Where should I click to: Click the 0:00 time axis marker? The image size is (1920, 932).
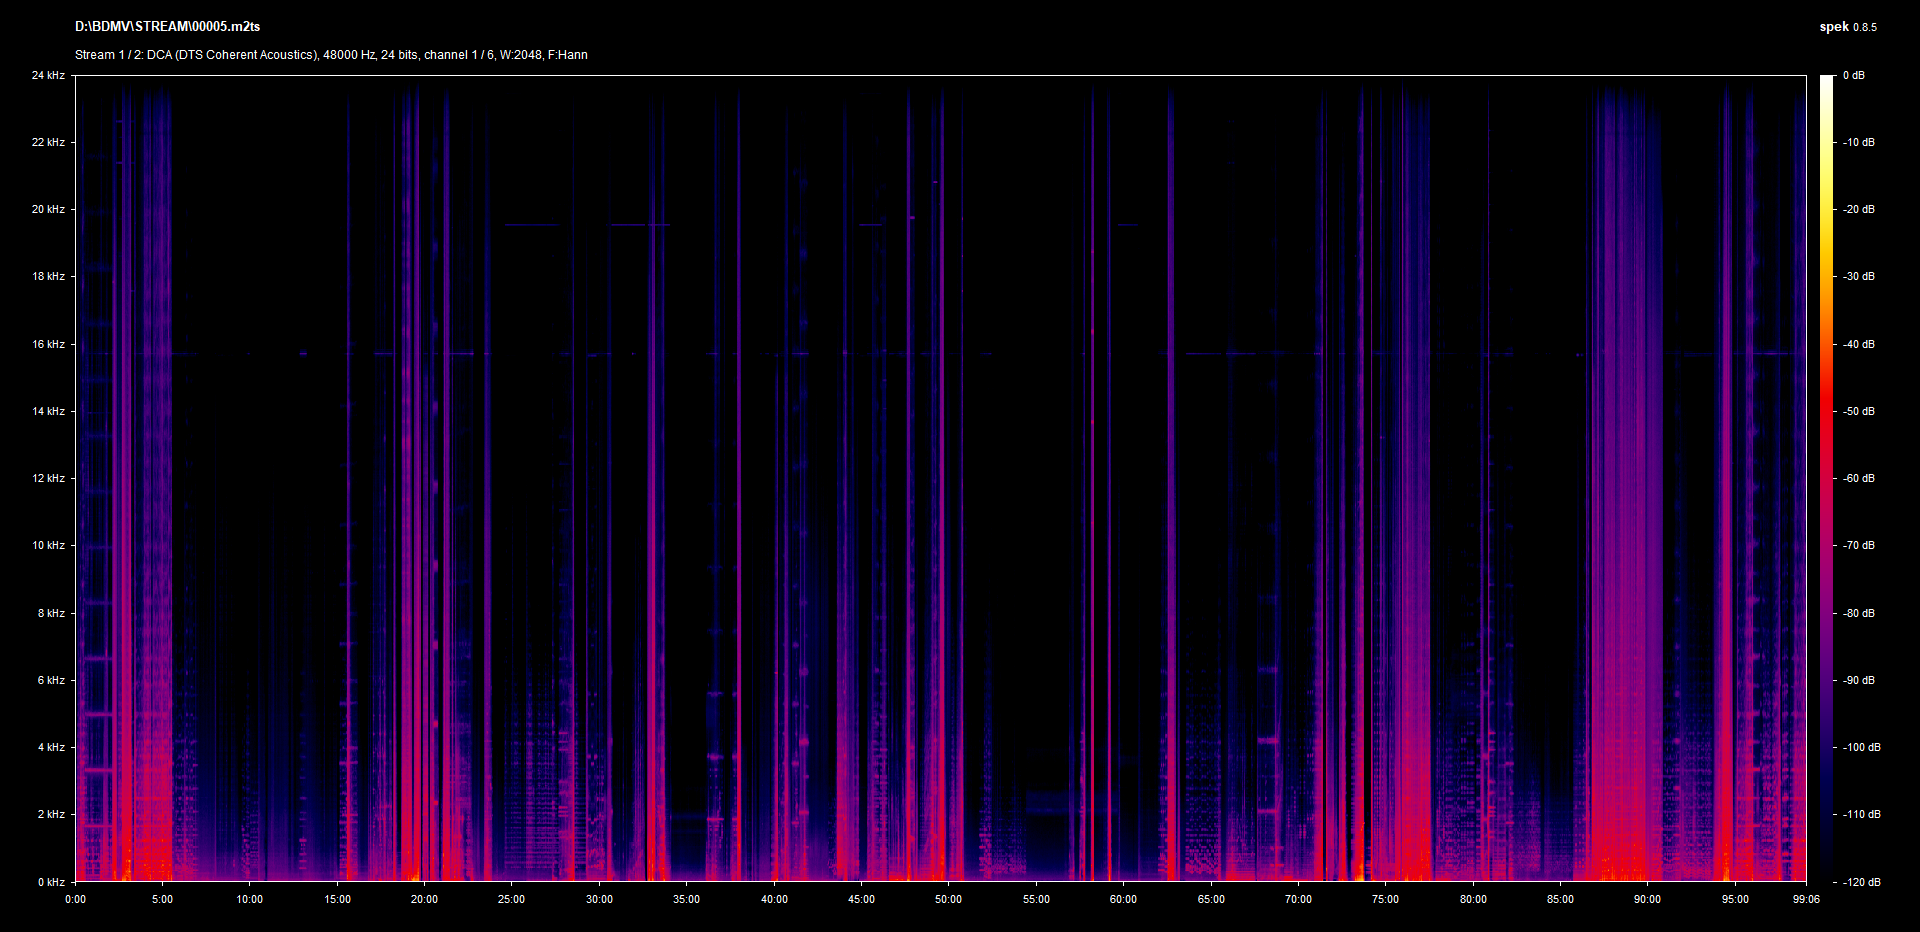click(x=76, y=900)
